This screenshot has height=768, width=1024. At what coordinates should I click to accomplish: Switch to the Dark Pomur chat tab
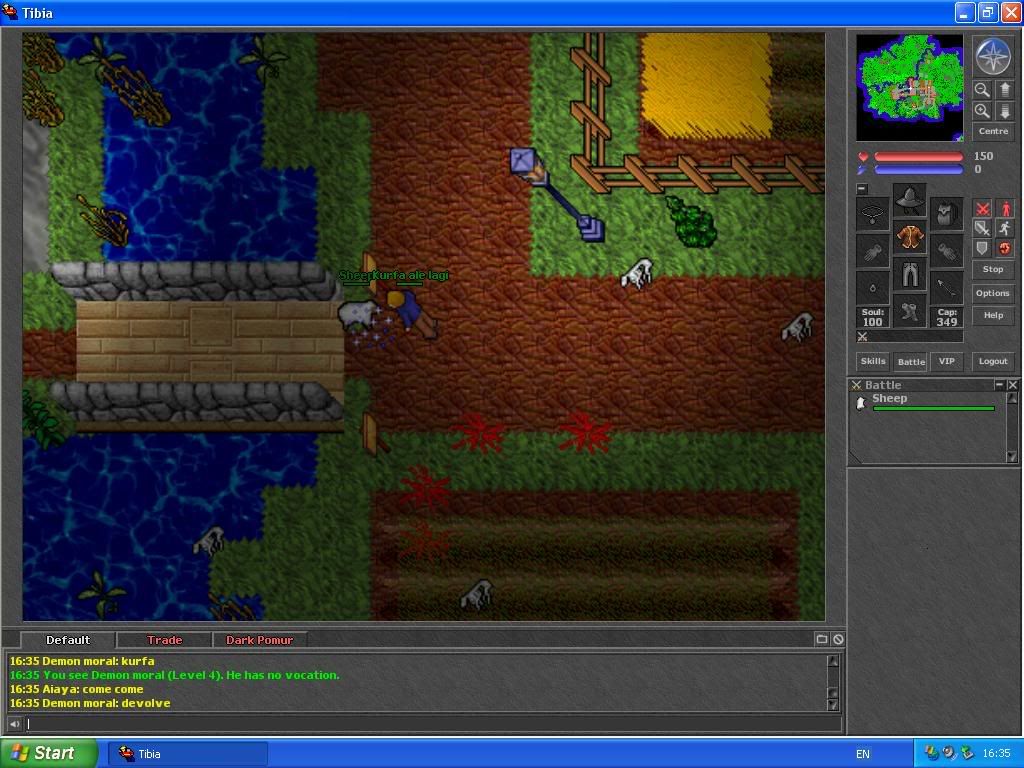pos(259,640)
